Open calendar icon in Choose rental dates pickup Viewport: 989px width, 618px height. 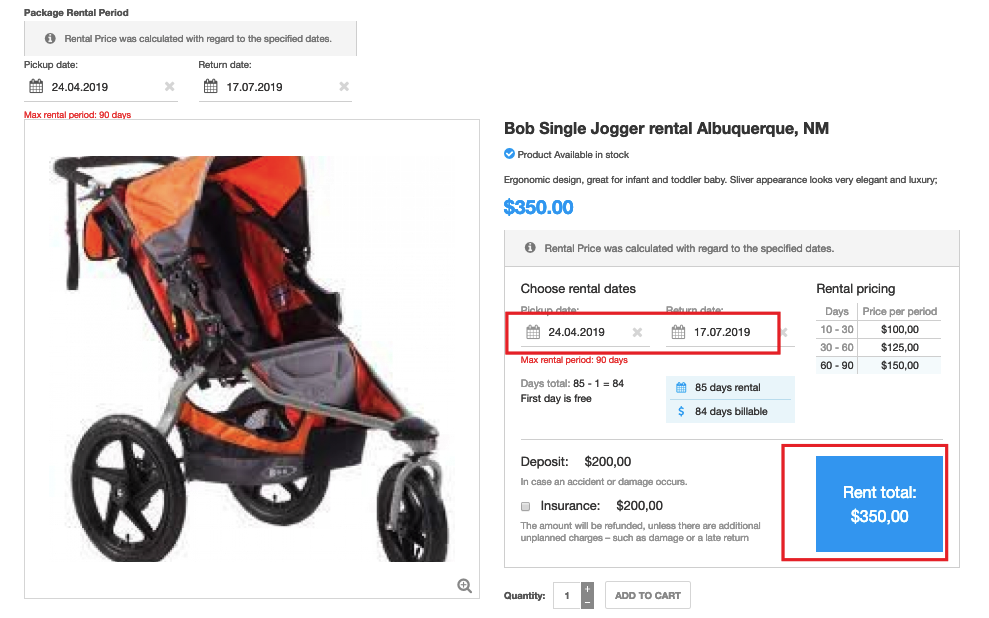coord(533,332)
